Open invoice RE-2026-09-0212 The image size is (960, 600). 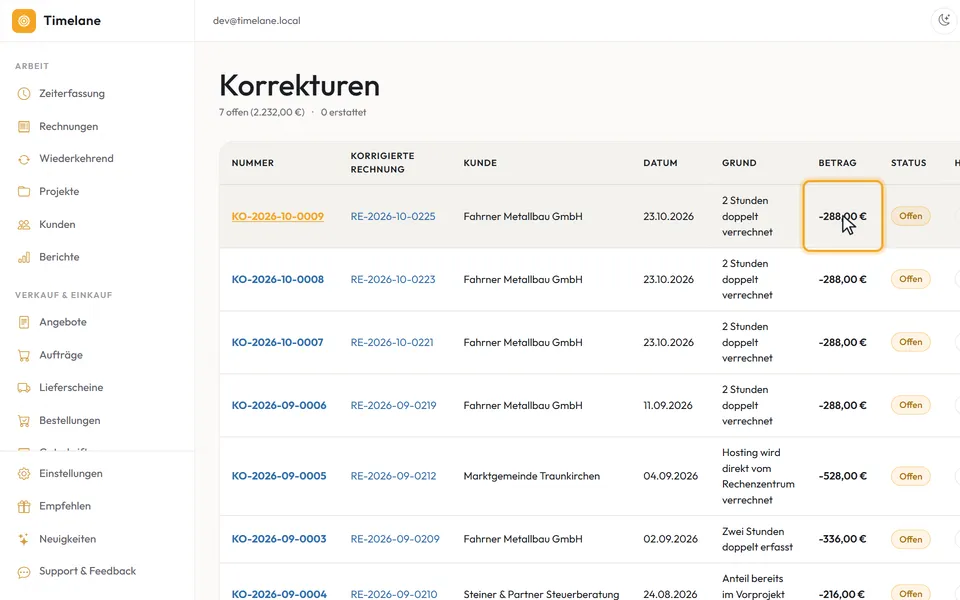393,476
